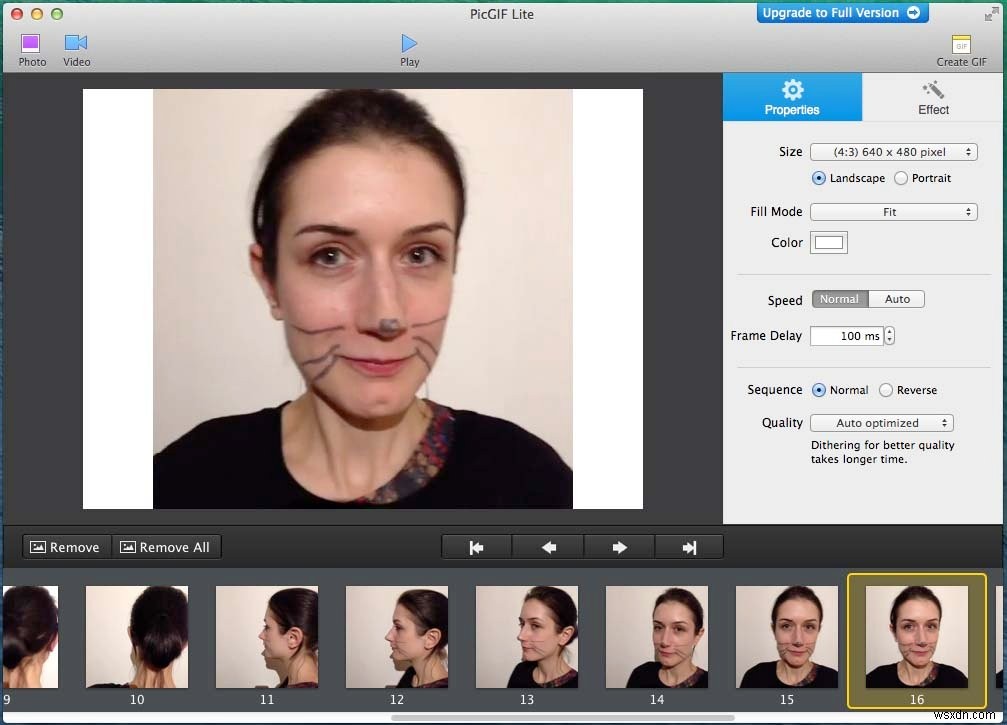1007x725 pixels.
Task: Open the Quality dropdown menu
Action: pyautogui.click(x=881, y=422)
